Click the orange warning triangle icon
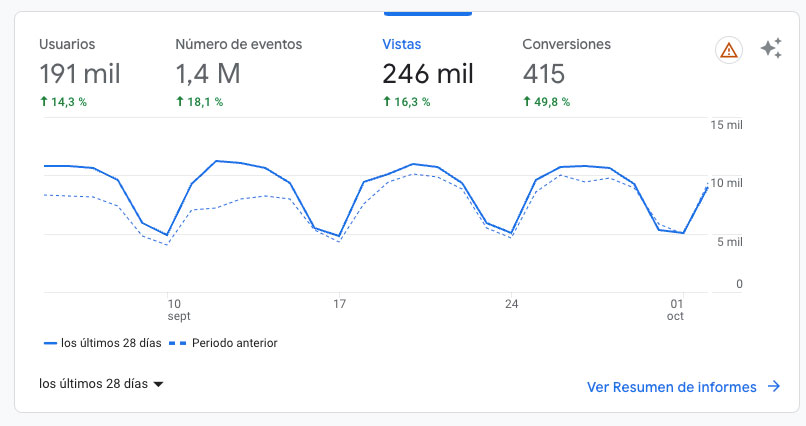This screenshot has width=806, height=426. [729, 50]
